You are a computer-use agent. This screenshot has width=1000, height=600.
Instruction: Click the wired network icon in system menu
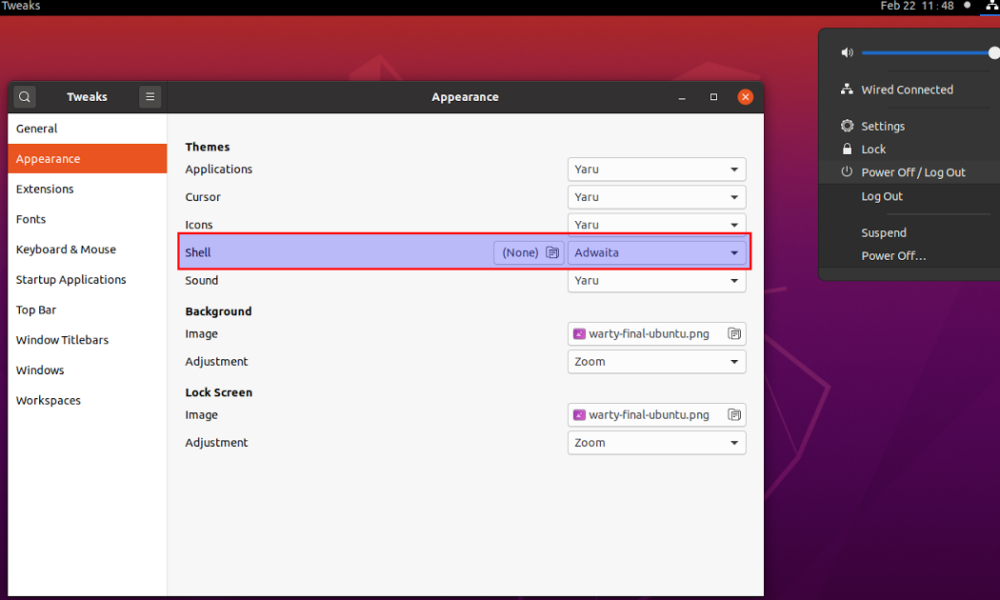point(847,89)
